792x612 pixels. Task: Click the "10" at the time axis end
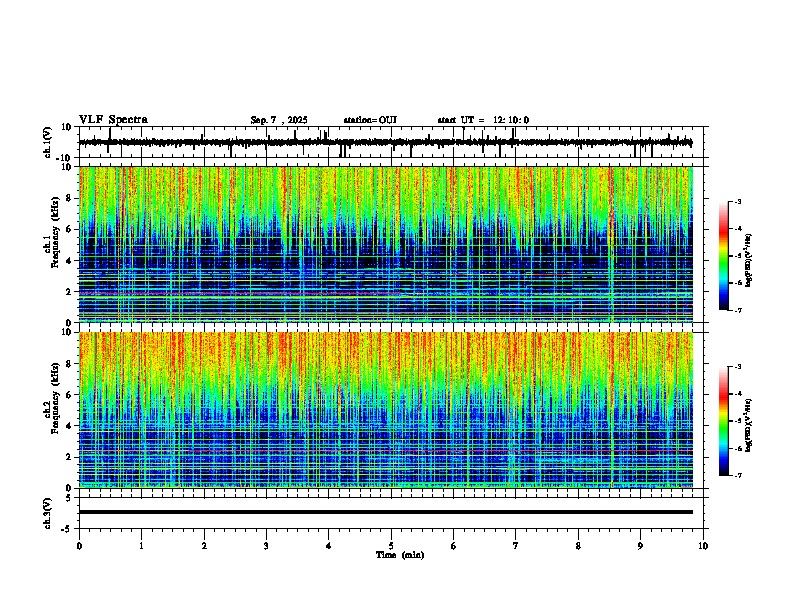[x=703, y=546]
